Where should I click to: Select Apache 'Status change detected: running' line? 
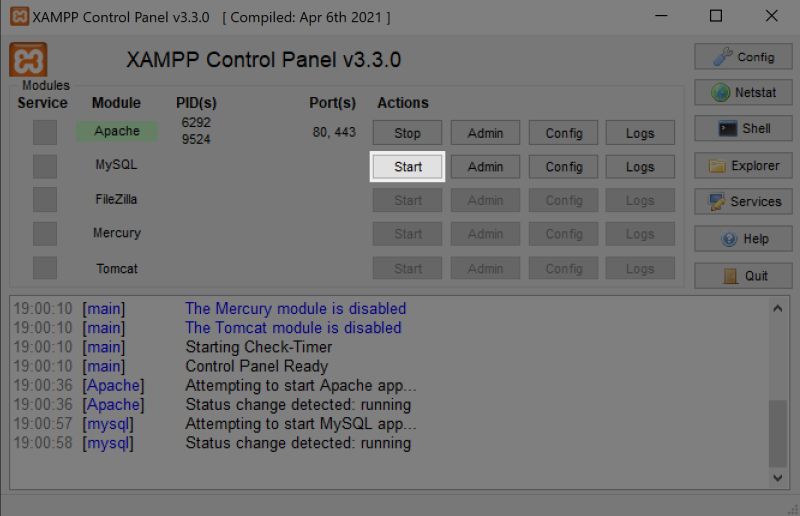click(x=298, y=405)
